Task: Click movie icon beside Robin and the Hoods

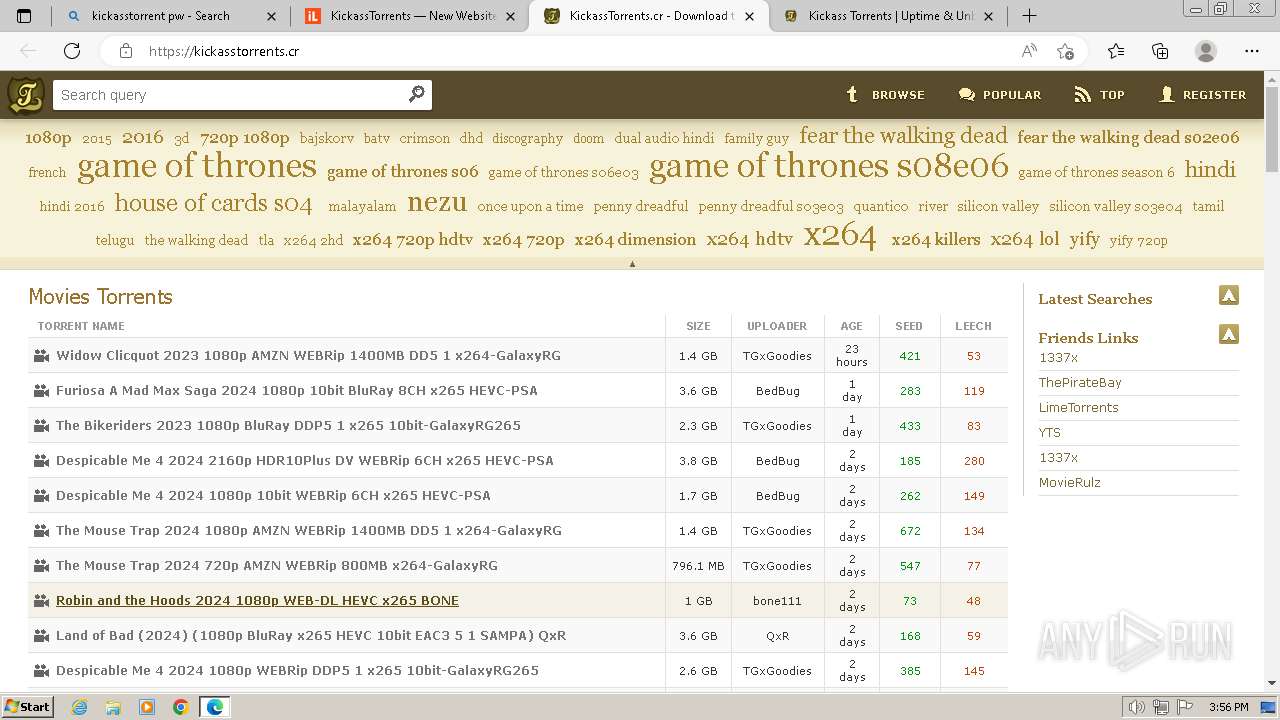Action: click(x=41, y=600)
